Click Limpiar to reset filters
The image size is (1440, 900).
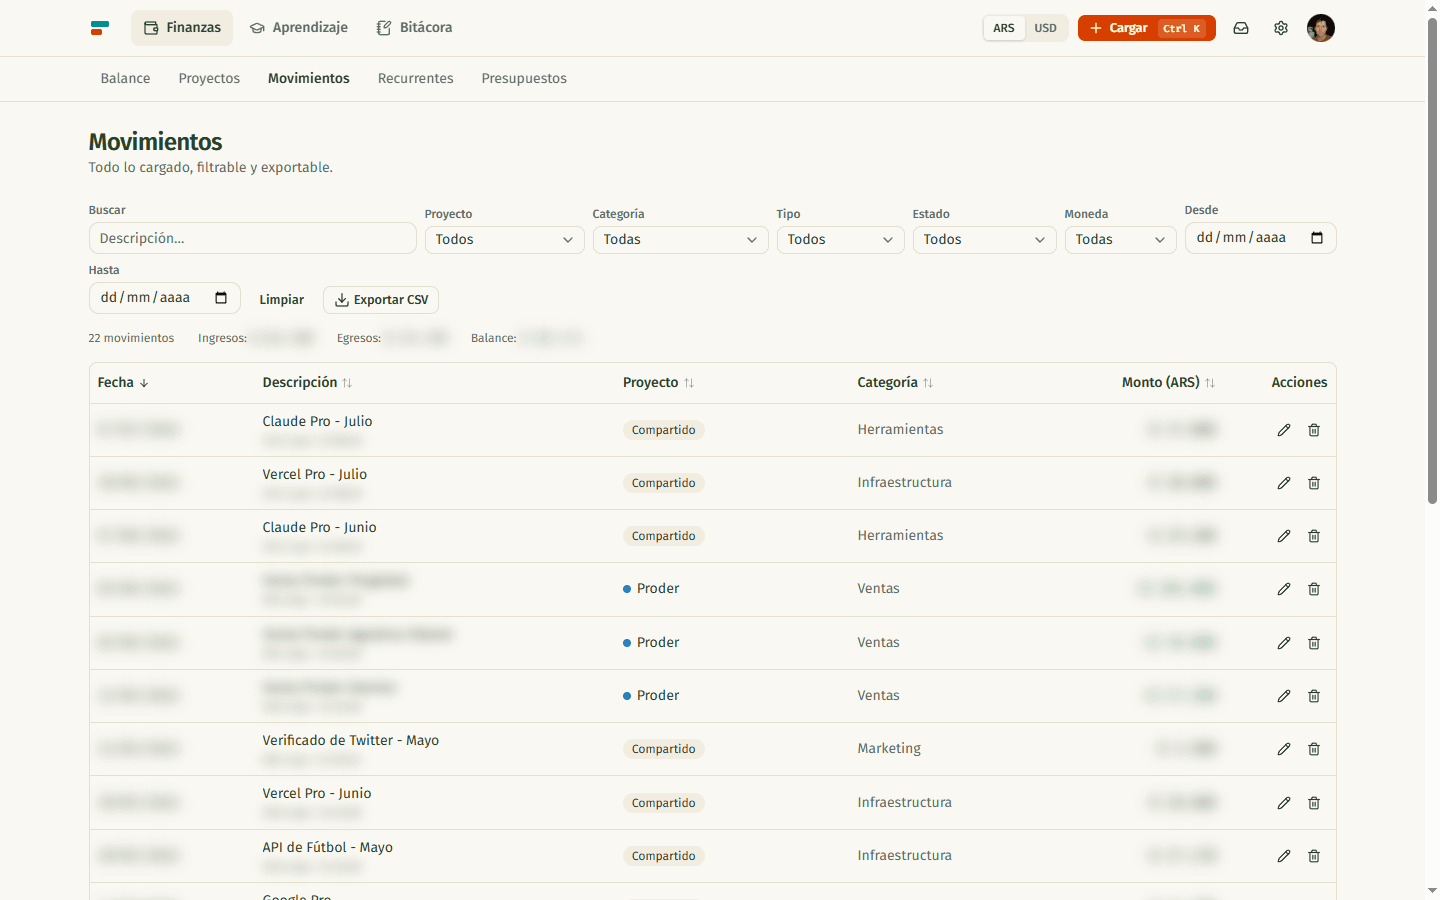pyautogui.click(x=281, y=300)
